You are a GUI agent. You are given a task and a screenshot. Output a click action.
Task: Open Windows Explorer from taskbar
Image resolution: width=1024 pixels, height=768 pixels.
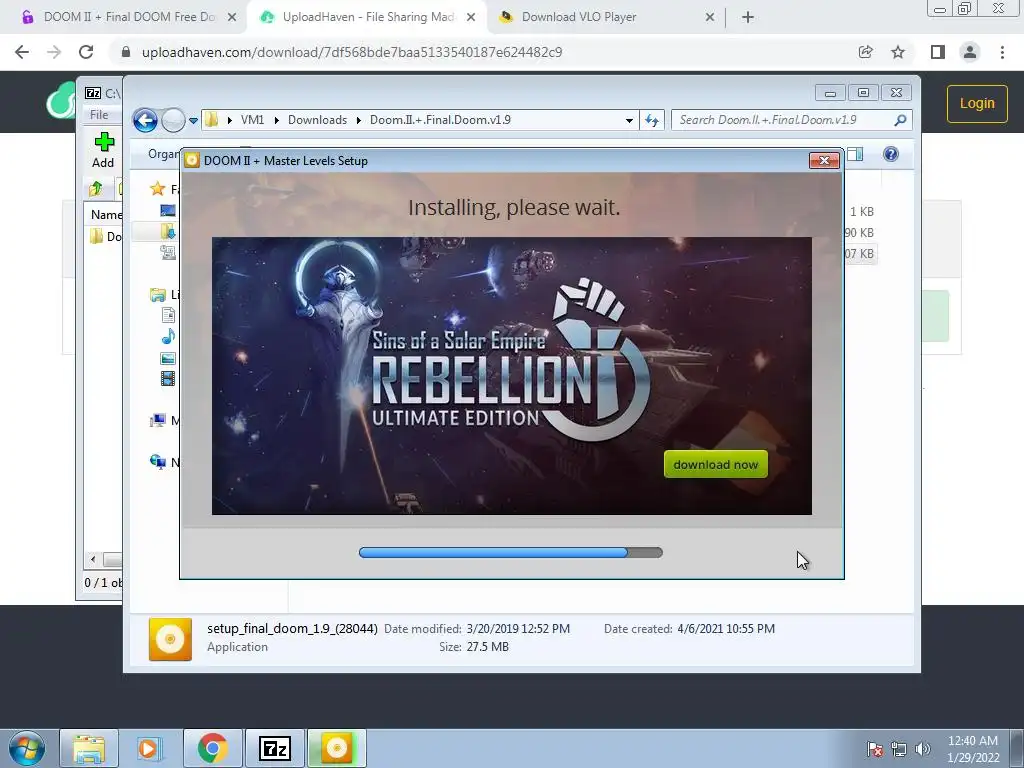89,748
